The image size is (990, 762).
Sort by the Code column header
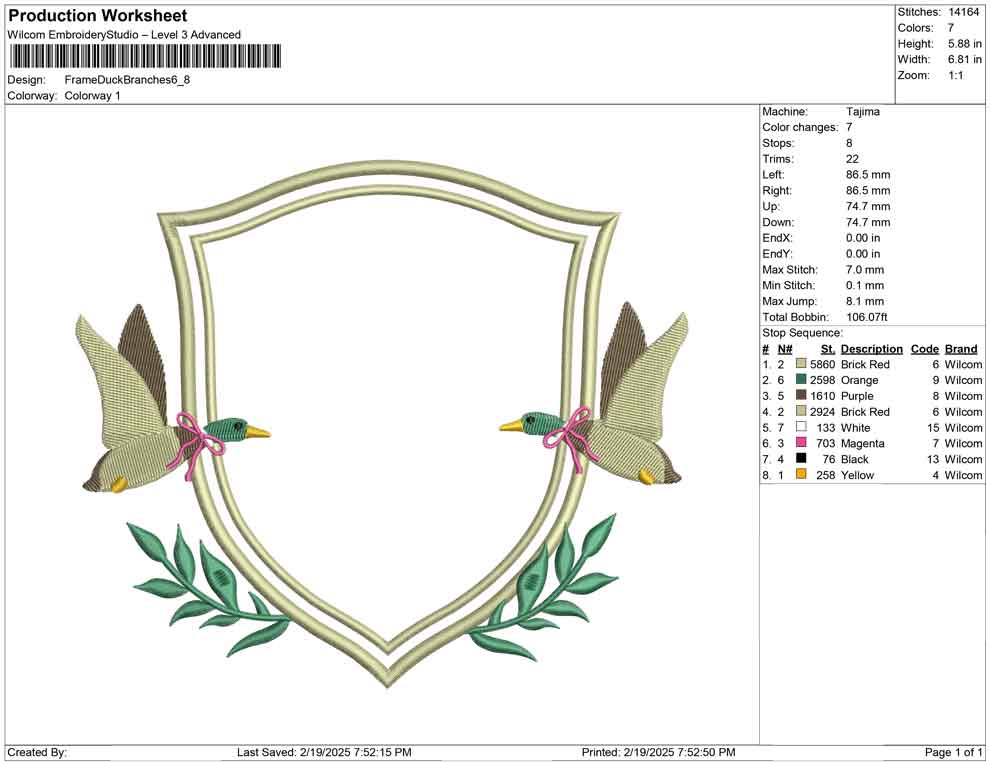924,349
